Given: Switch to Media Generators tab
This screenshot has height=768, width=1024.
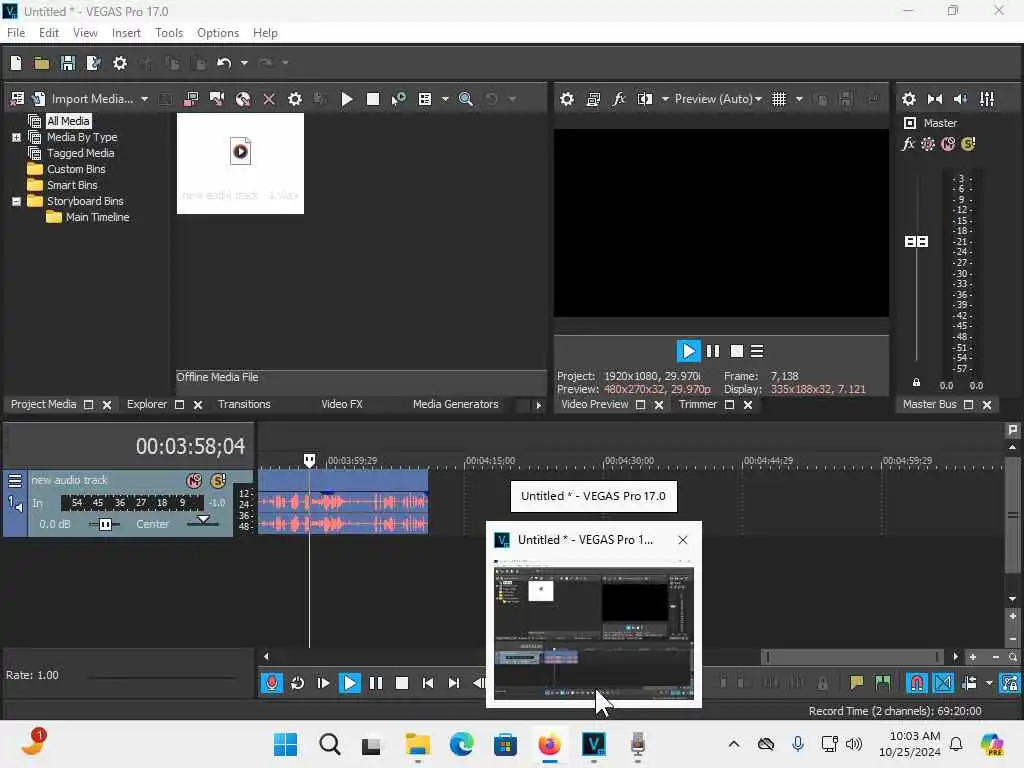Looking at the screenshot, I should pos(455,404).
